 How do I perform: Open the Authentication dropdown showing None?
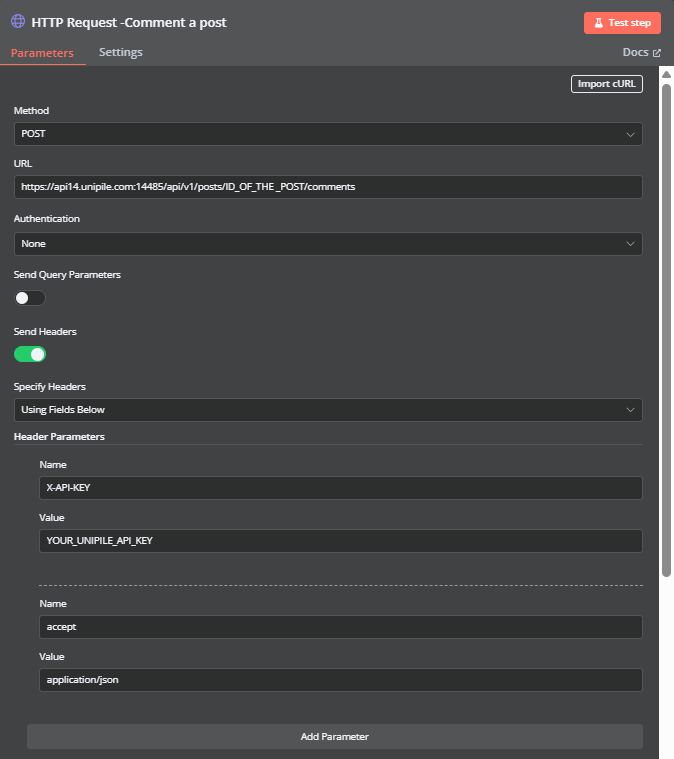tap(328, 244)
